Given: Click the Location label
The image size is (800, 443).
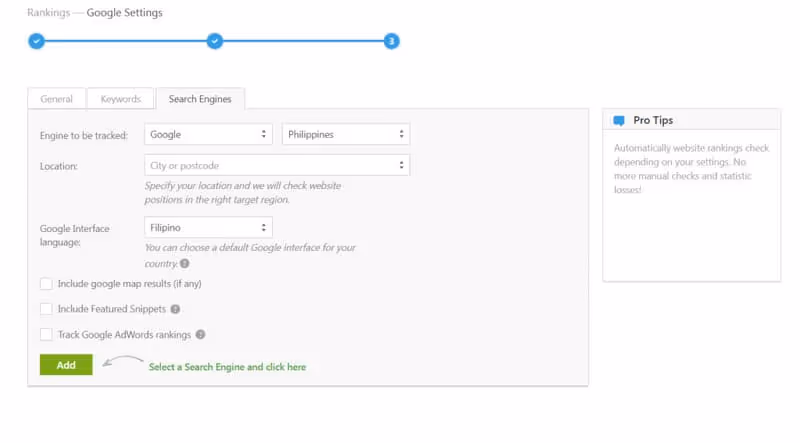Looking at the screenshot, I should point(59,166).
